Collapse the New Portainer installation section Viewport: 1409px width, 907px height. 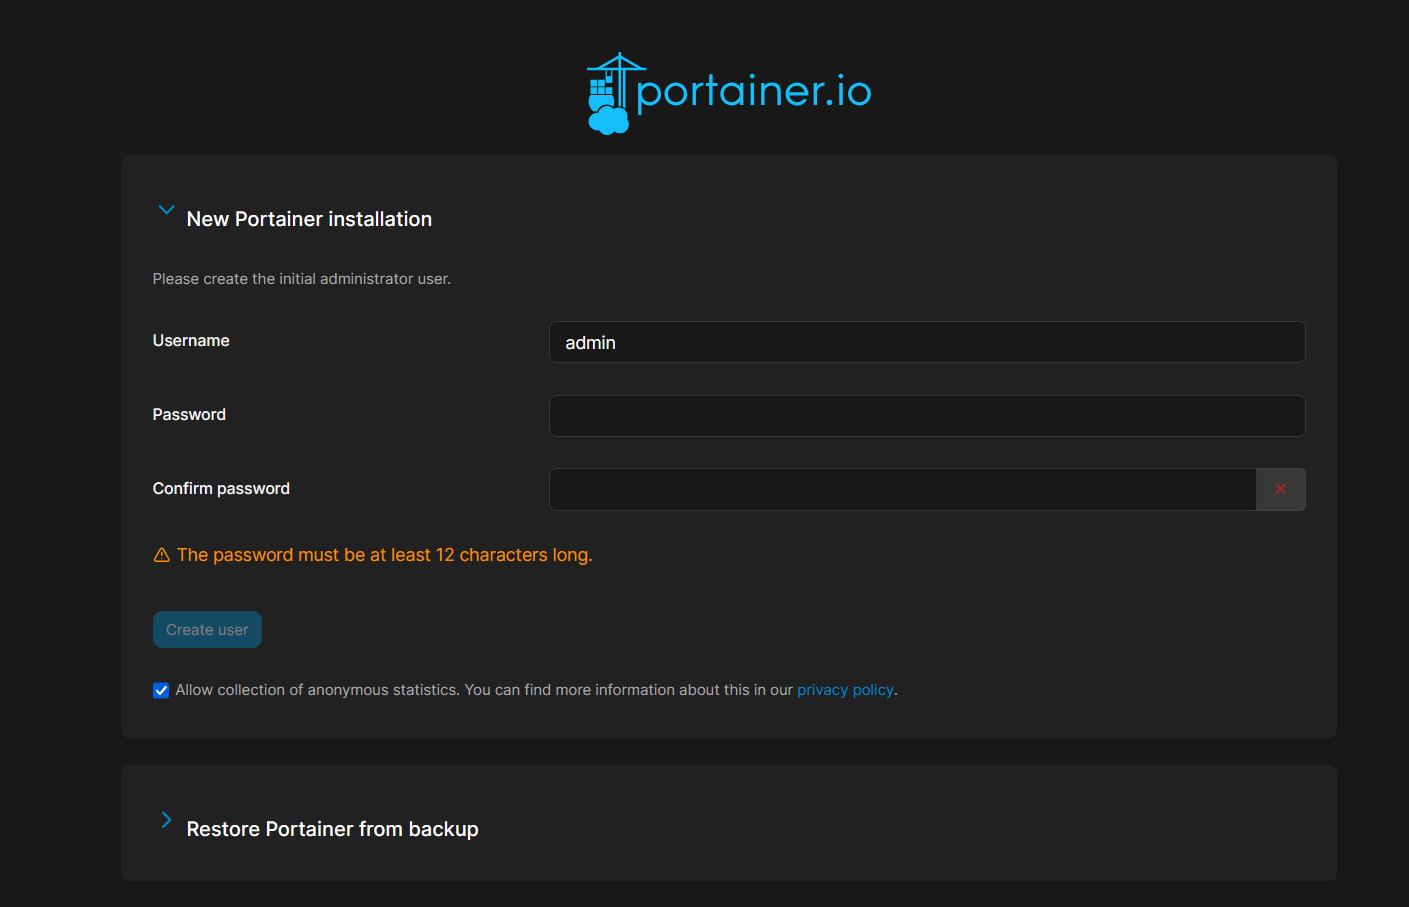[x=166, y=210]
